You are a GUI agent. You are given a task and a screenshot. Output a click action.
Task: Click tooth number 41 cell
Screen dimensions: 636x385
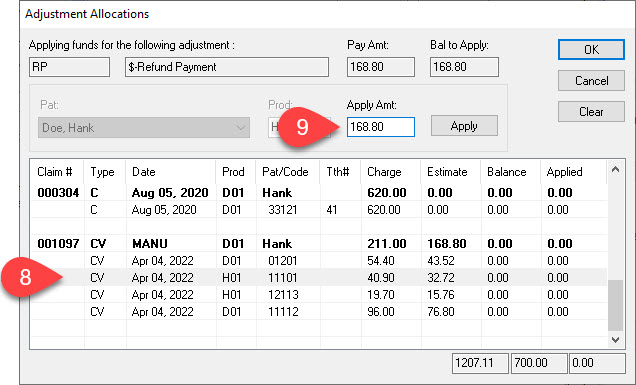coord(332,210)
